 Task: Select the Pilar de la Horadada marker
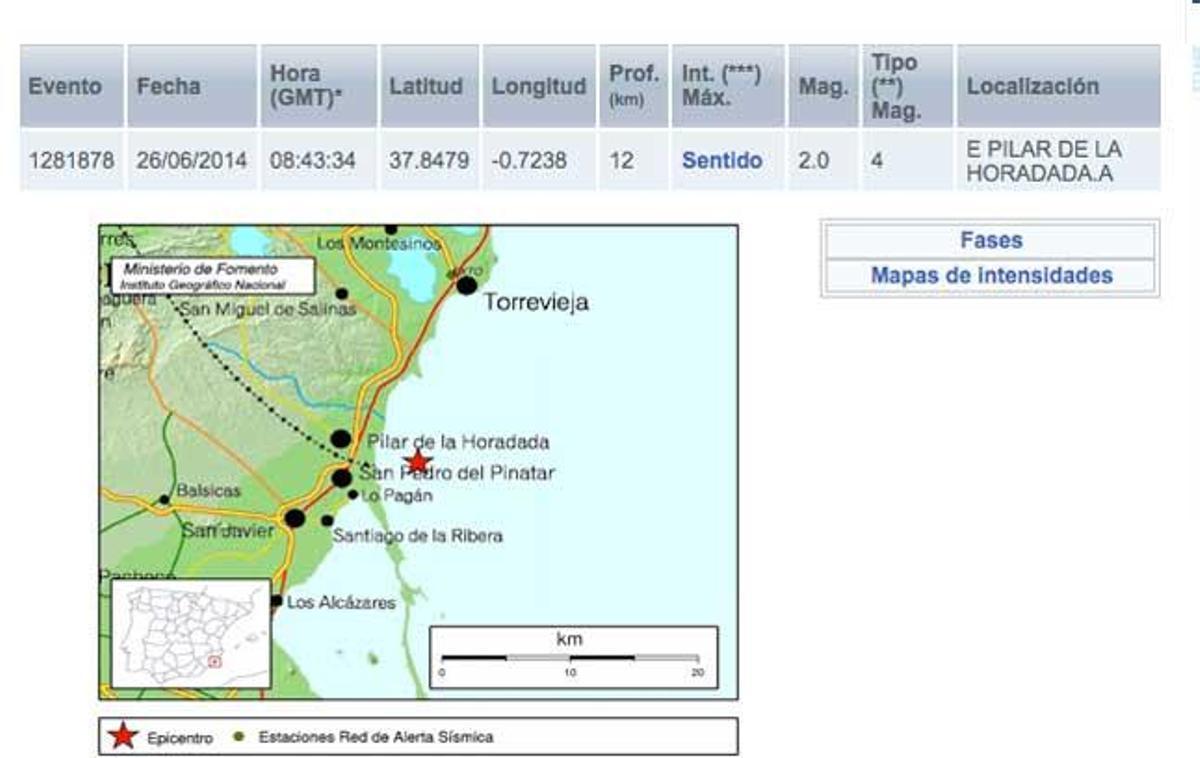tap(340, 440)
